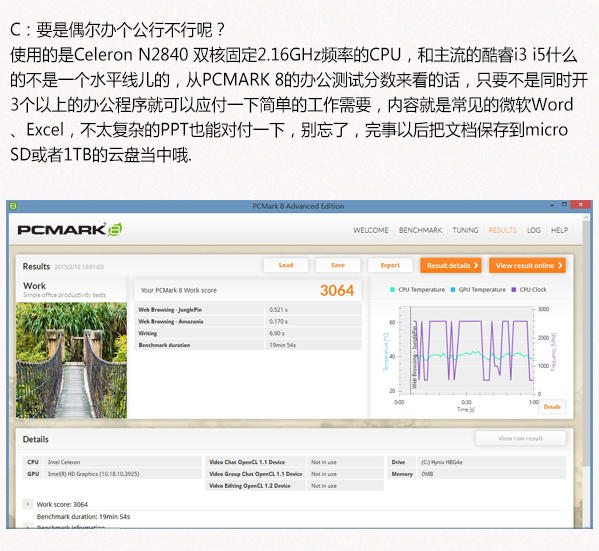The height and width of the screenshot is (551, 599).
Task: Open the TUNING tab
Action: coord(465,230)
